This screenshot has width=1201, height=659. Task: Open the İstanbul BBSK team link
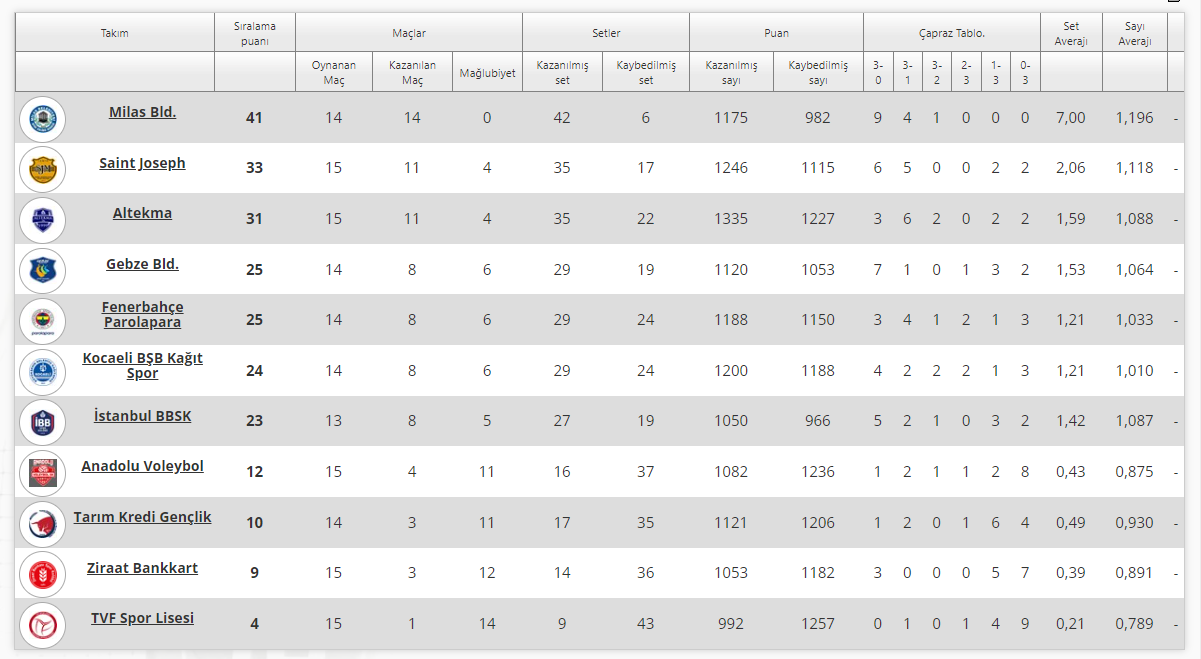142,416
